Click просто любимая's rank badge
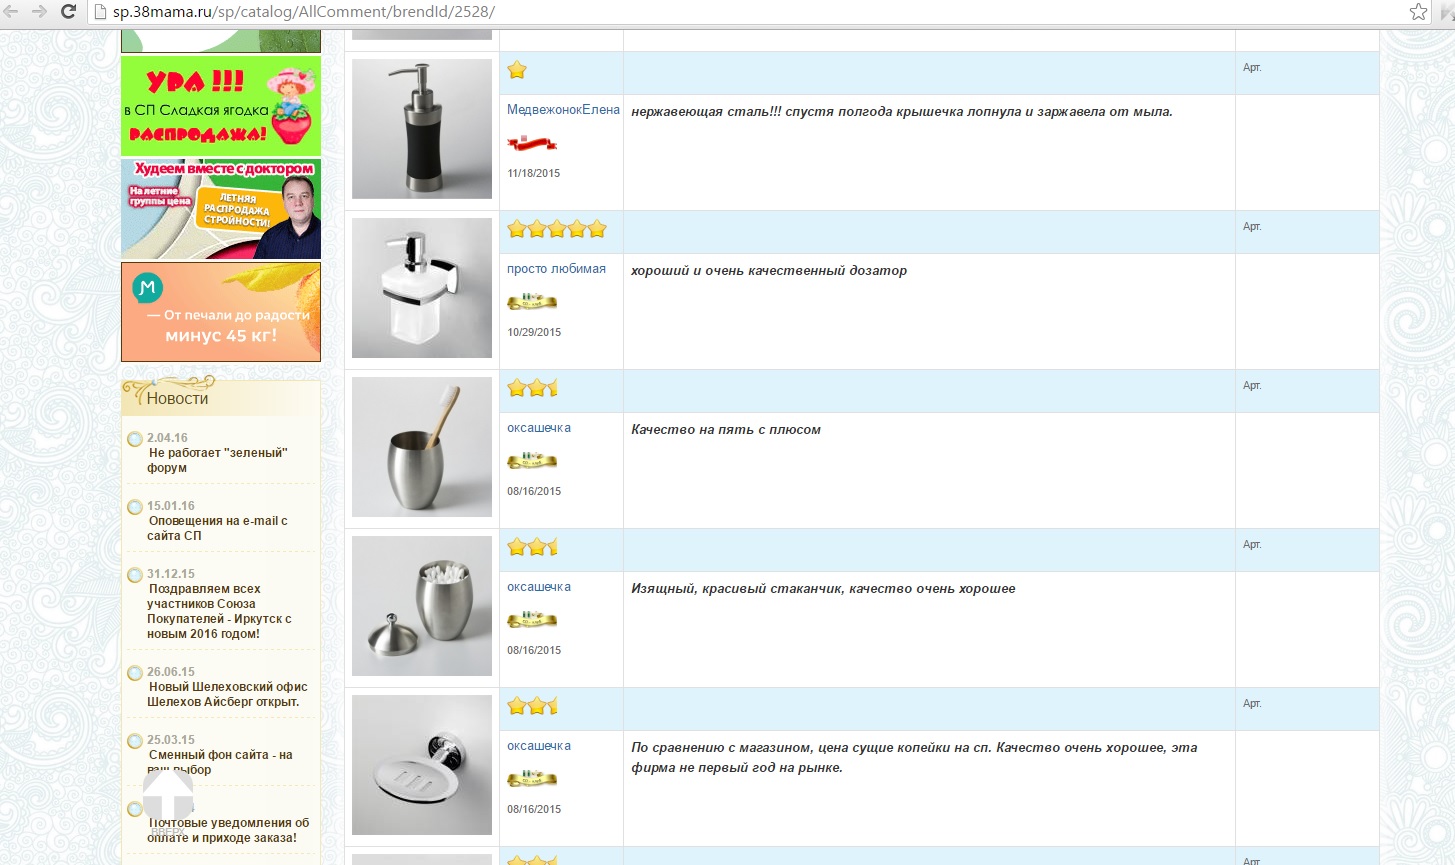This screenshot has width=1455, height=865. click(x=532, y=301)
